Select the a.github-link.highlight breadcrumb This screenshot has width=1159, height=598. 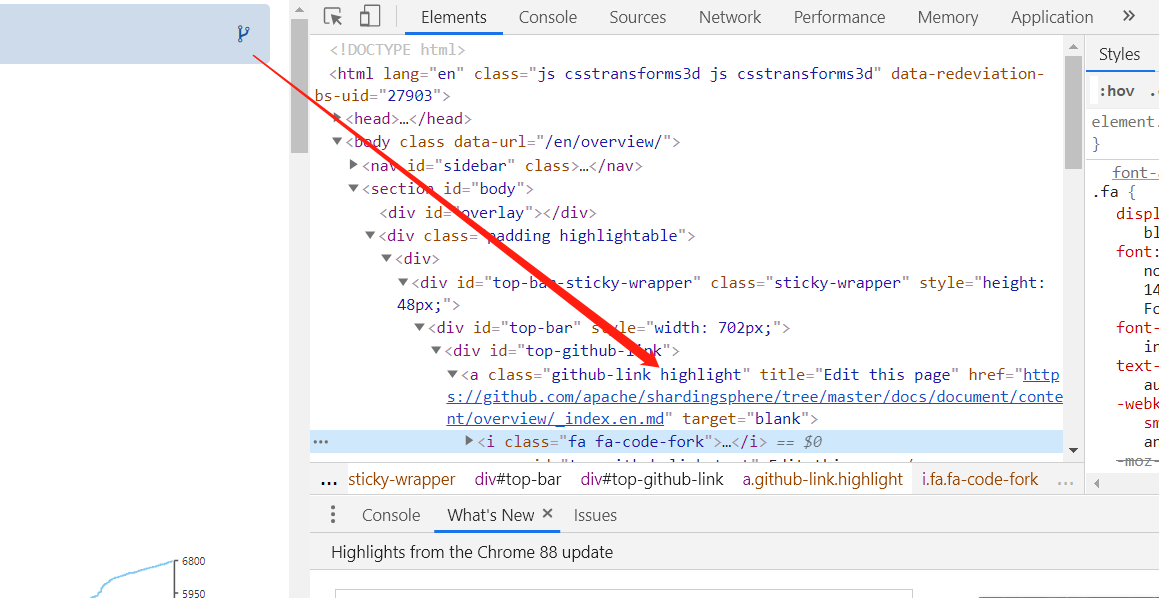coord(823,480)
